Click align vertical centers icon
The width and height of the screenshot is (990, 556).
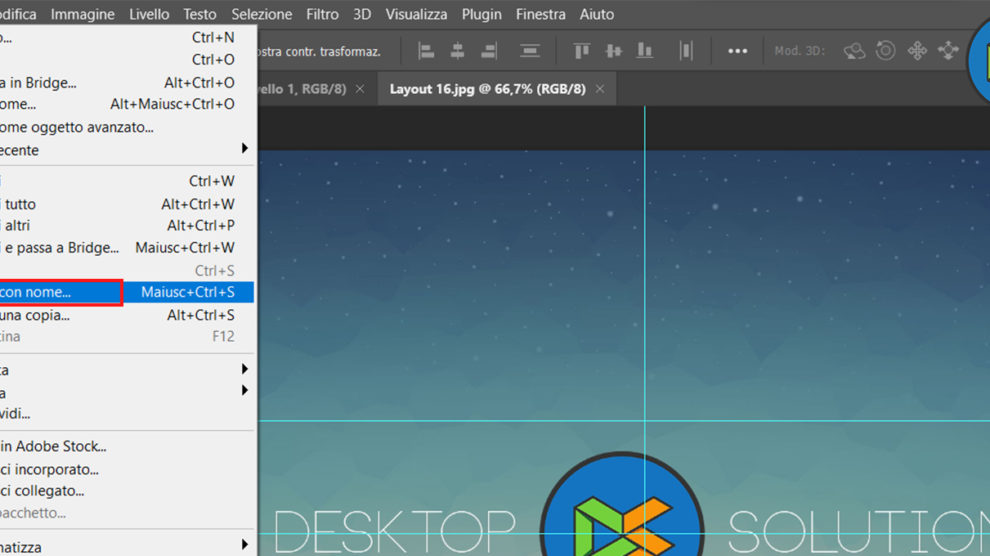614,51
